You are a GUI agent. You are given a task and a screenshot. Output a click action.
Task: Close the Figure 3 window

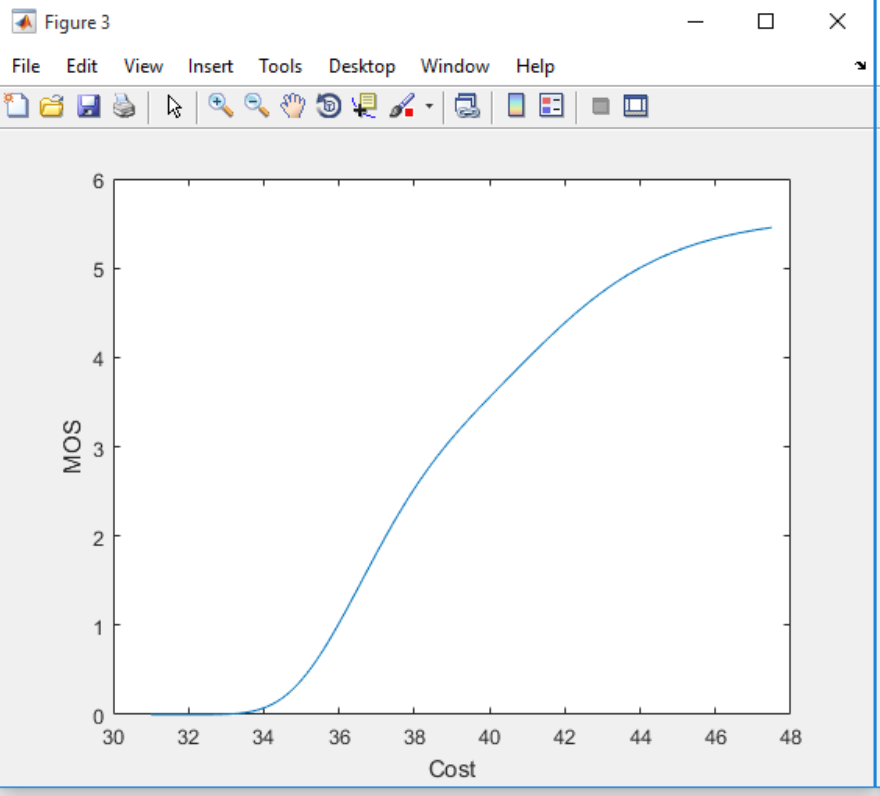pyautogui.click(x=837, y=21)
